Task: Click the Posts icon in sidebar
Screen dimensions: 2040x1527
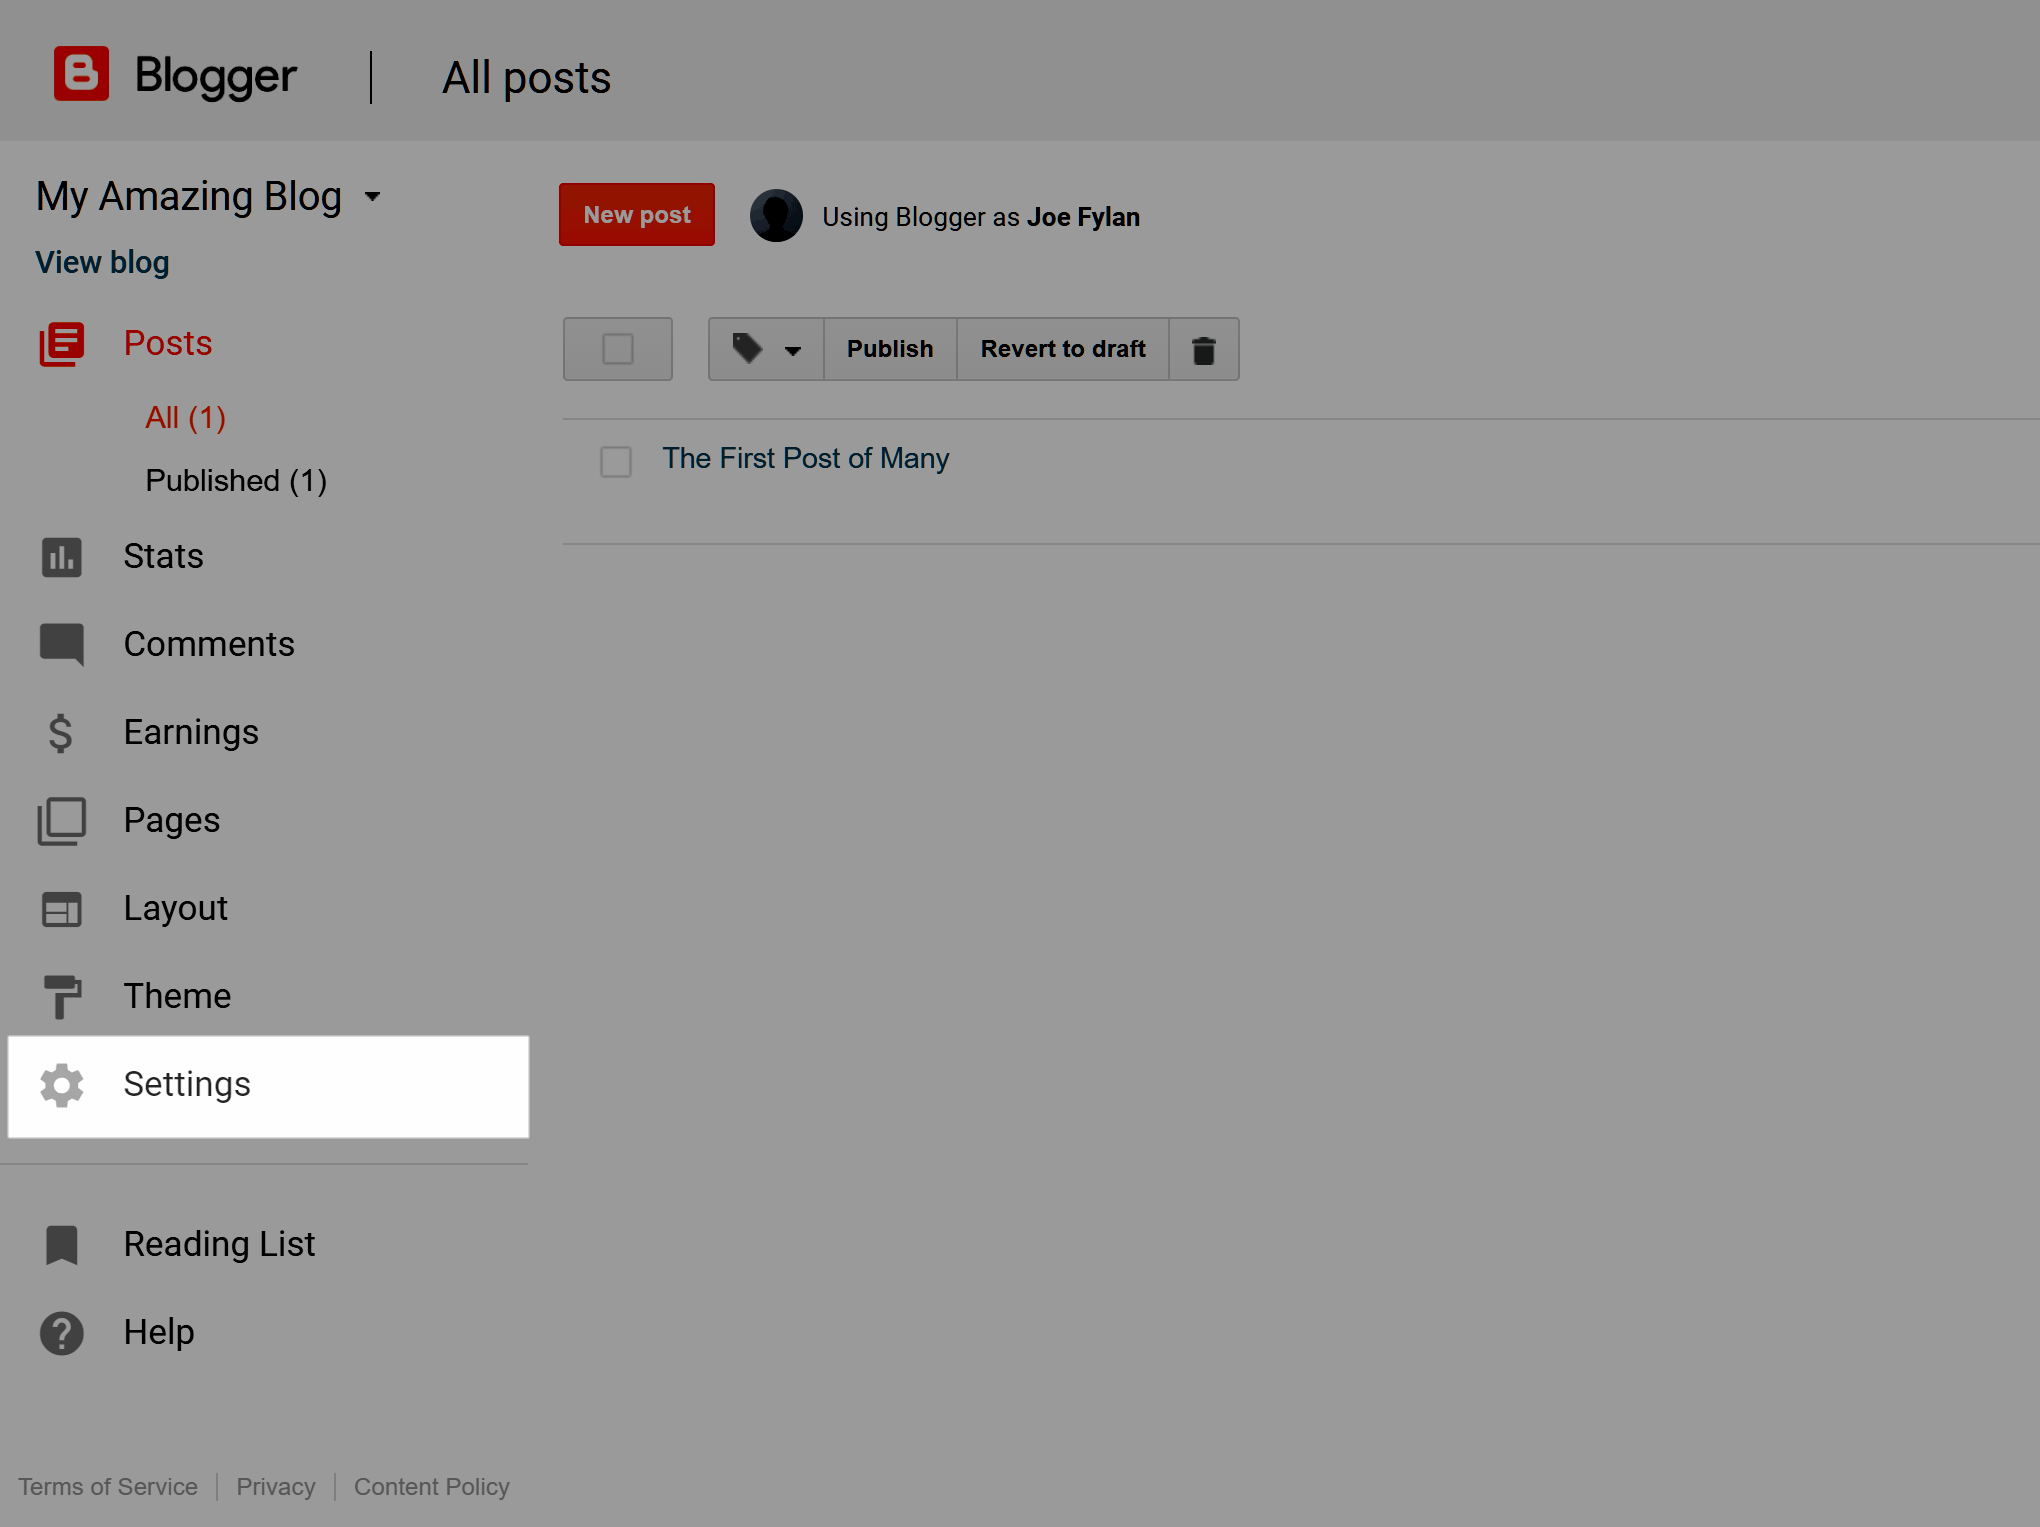Action: coord(62,344)
